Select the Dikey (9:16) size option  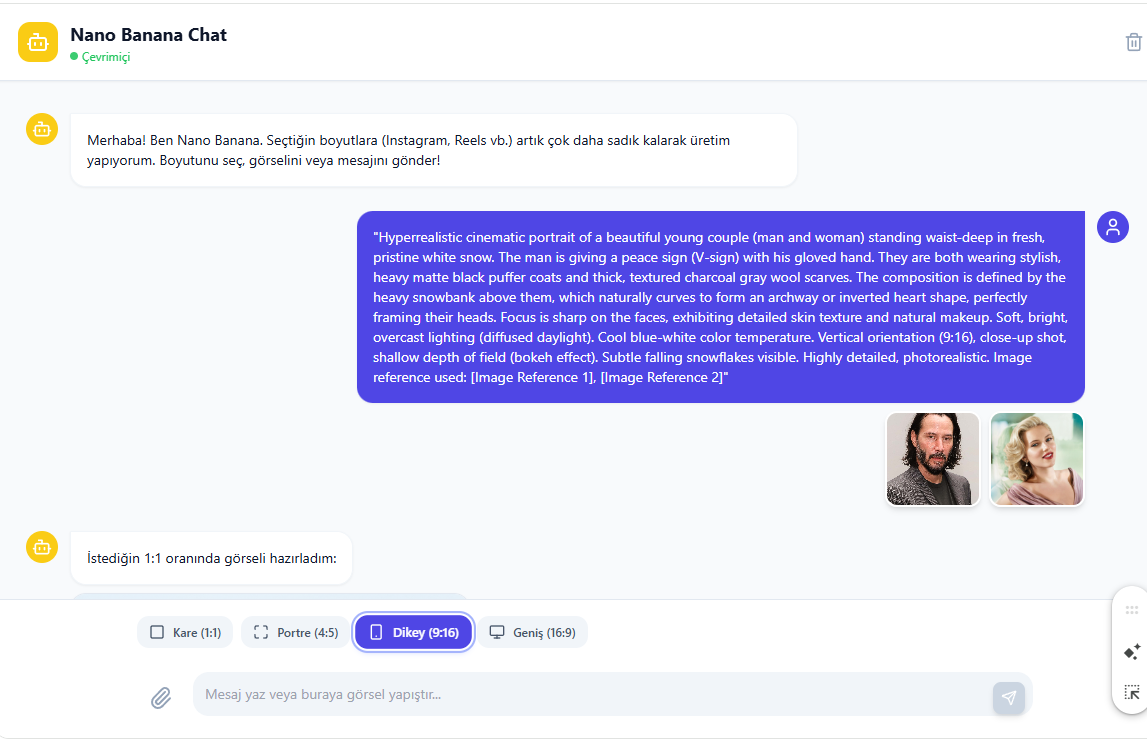pos(414,632)
